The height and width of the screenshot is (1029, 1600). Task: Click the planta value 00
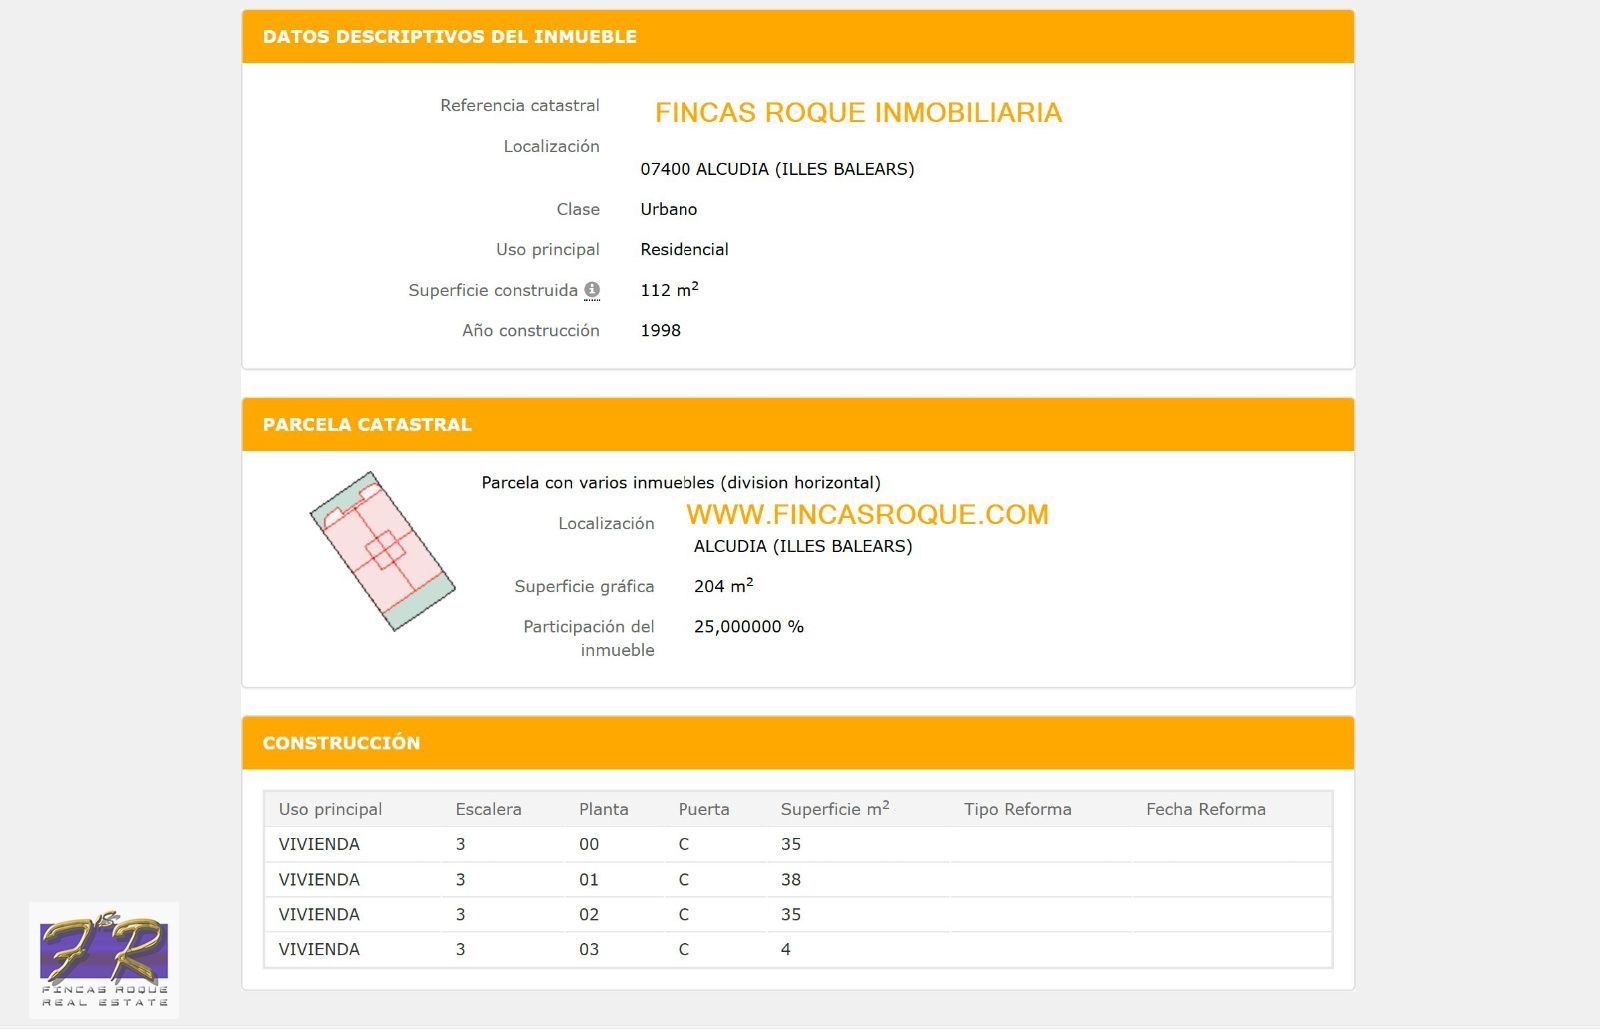point(589,844)
